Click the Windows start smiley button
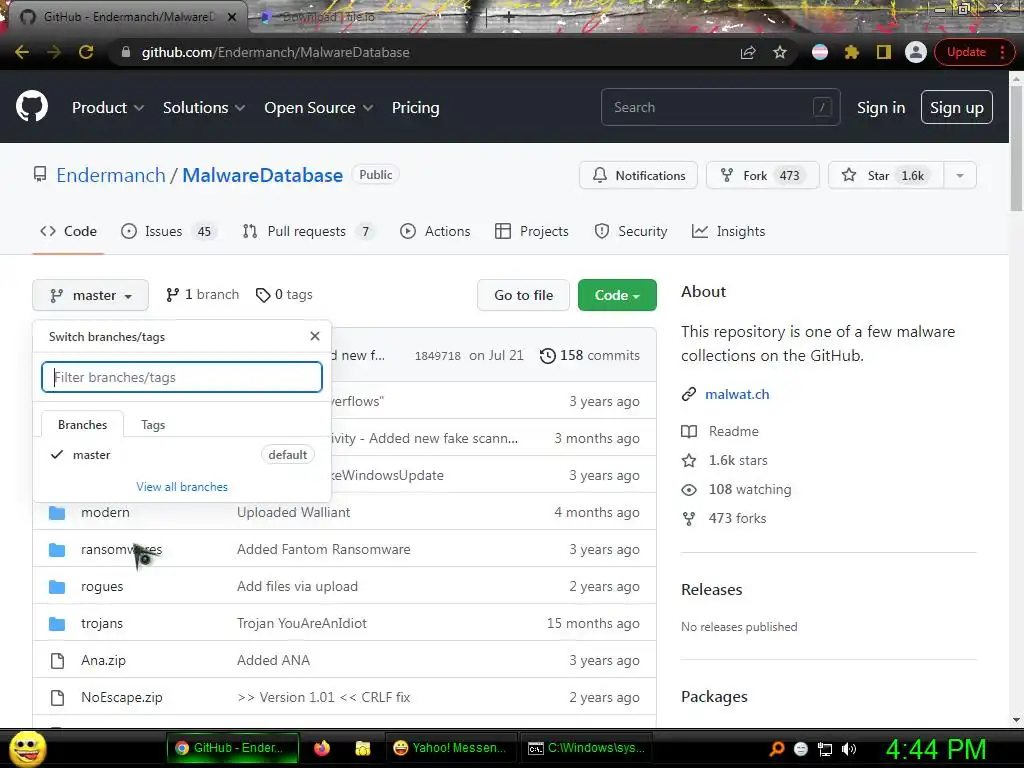1024x768 pixels. (x=27, y=748)
